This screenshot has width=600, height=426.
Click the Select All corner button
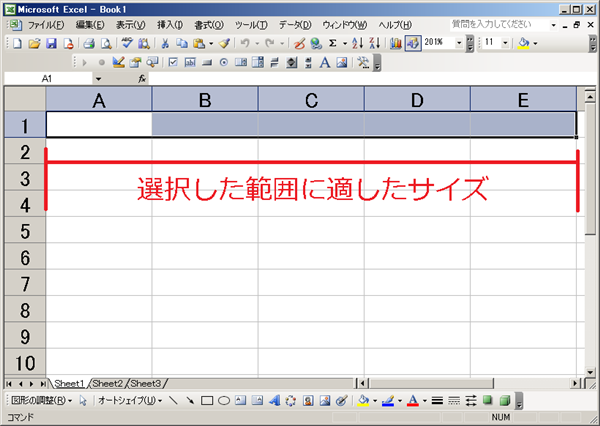[x=25, y=99]
